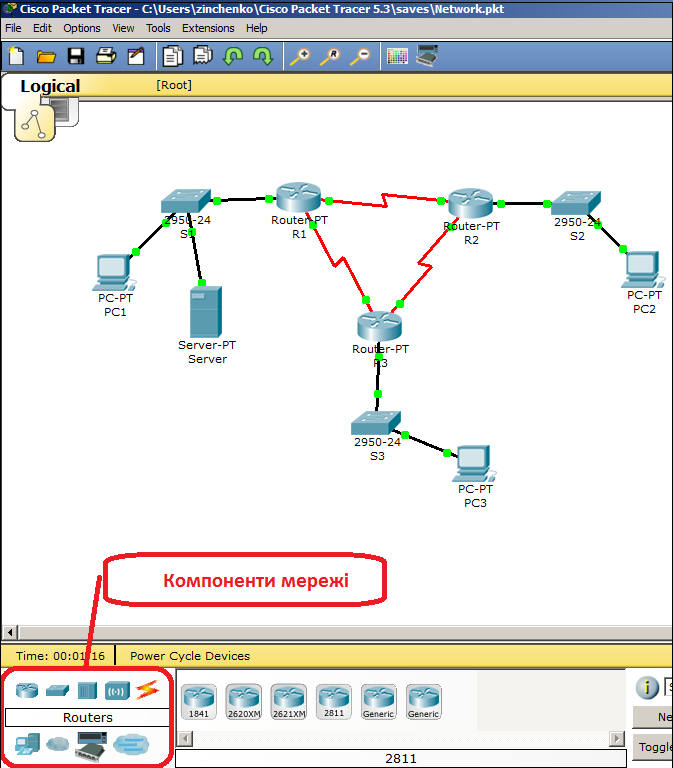Viewport: 673px width, 768px height.
Task: Click the Redo green arrow icon
Action: [263, 56]
